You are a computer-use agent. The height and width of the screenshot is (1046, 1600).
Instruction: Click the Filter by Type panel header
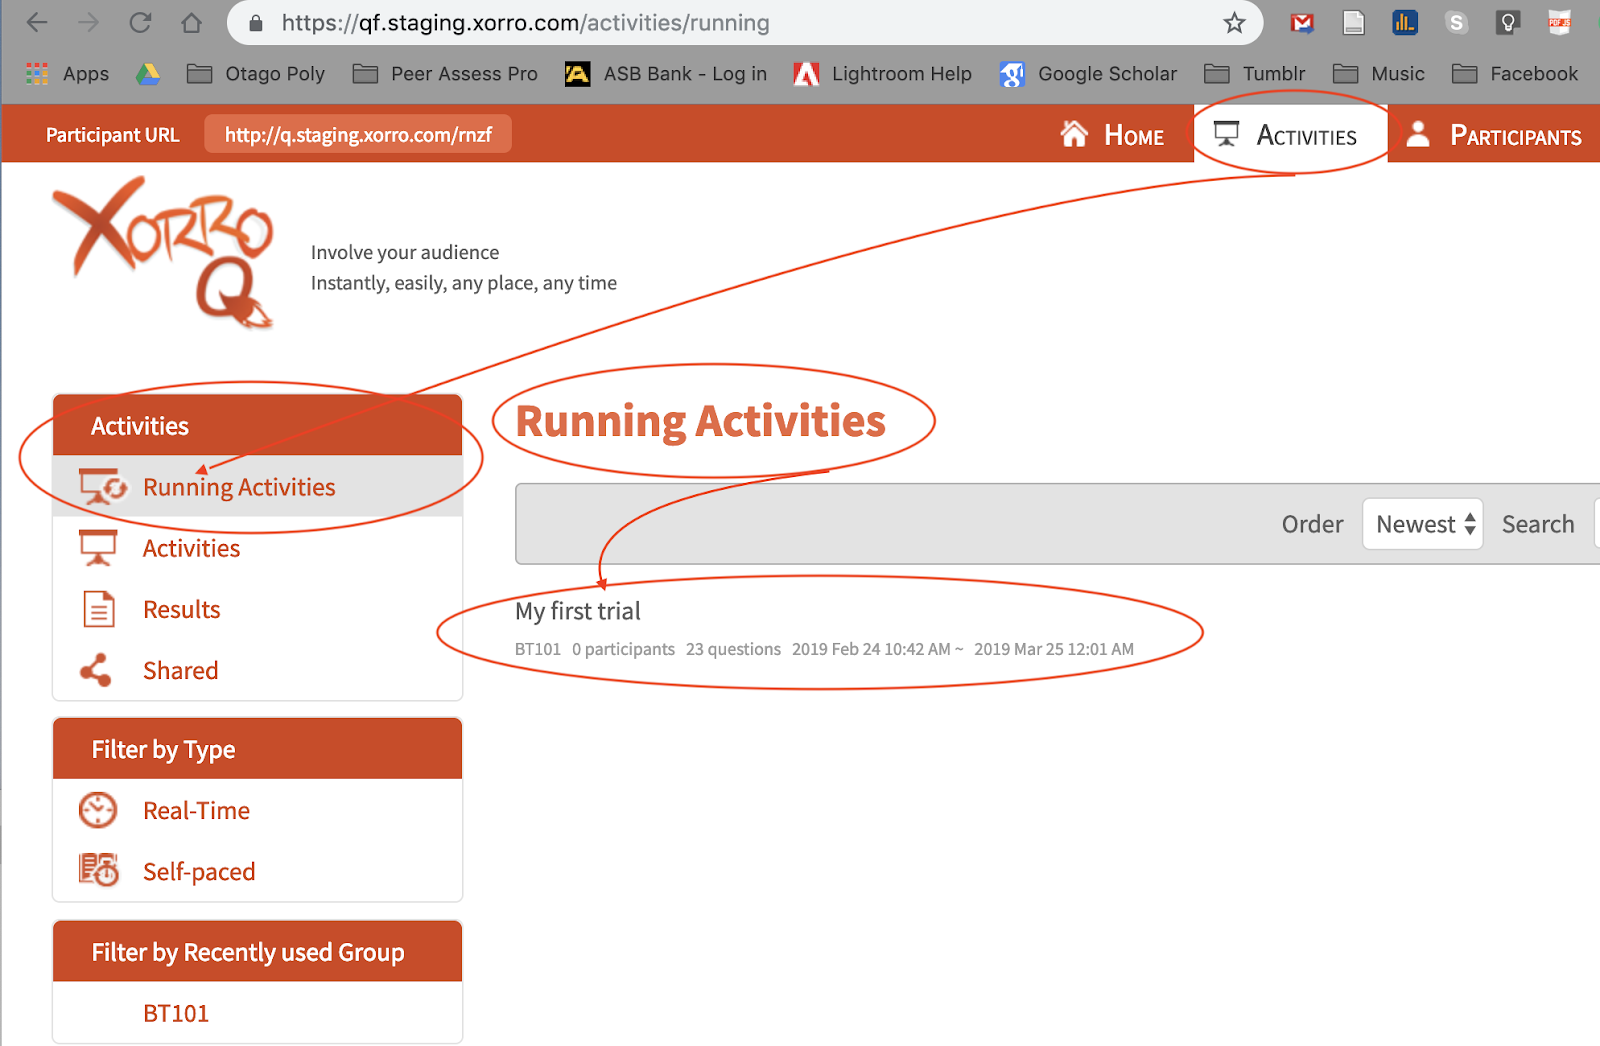point(258,749)
